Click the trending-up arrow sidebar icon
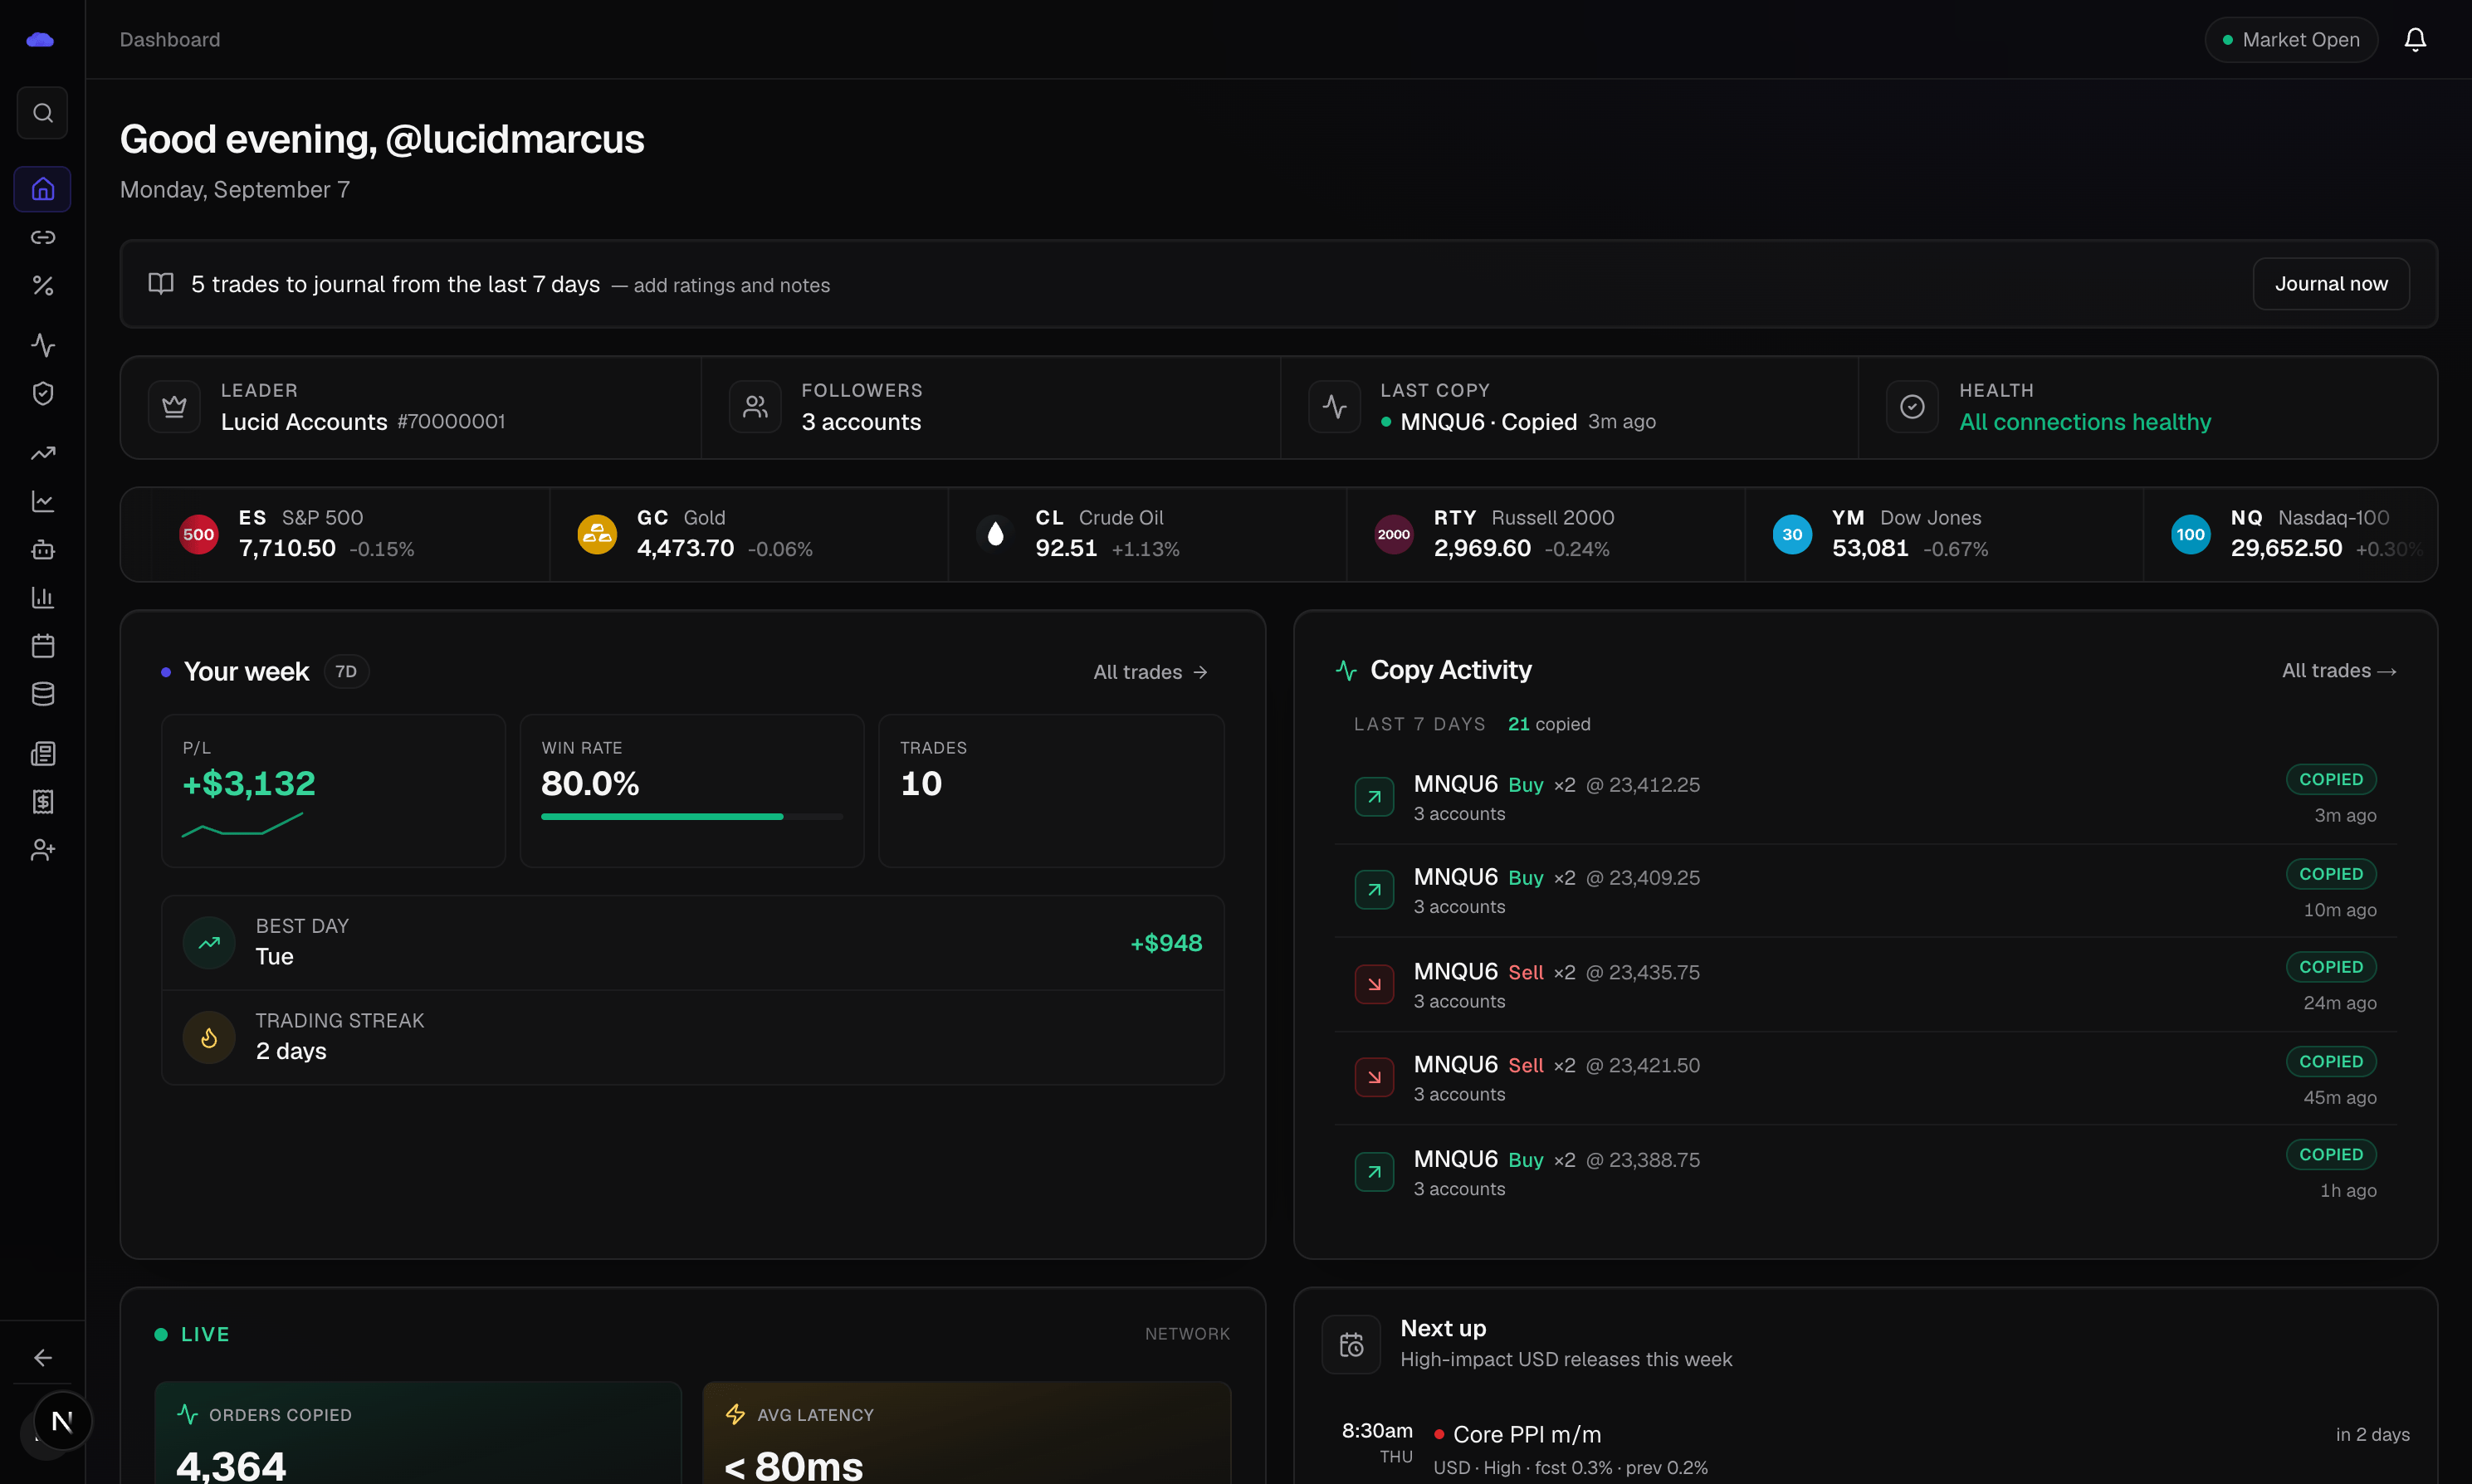Viewport: 2472px width, 1484px height. 42,453
